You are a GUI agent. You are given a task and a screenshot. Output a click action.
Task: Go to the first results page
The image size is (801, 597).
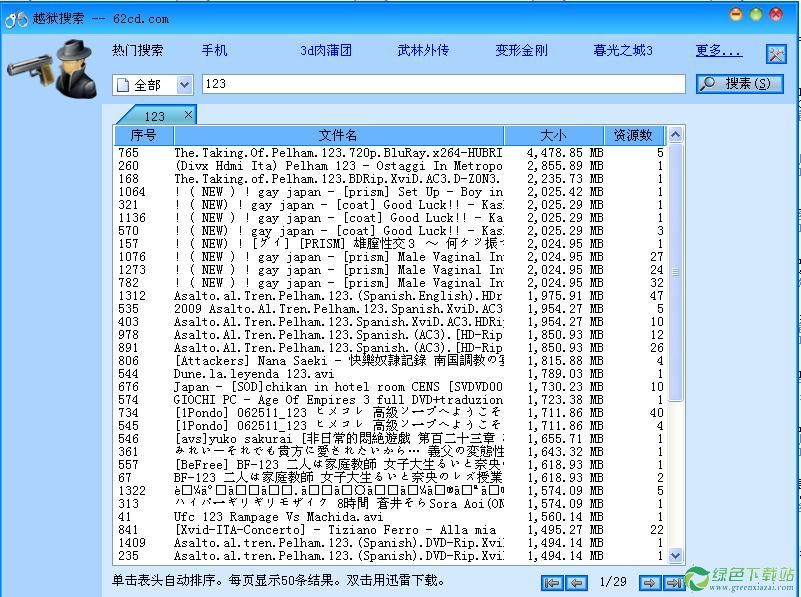tap(552, 582)
